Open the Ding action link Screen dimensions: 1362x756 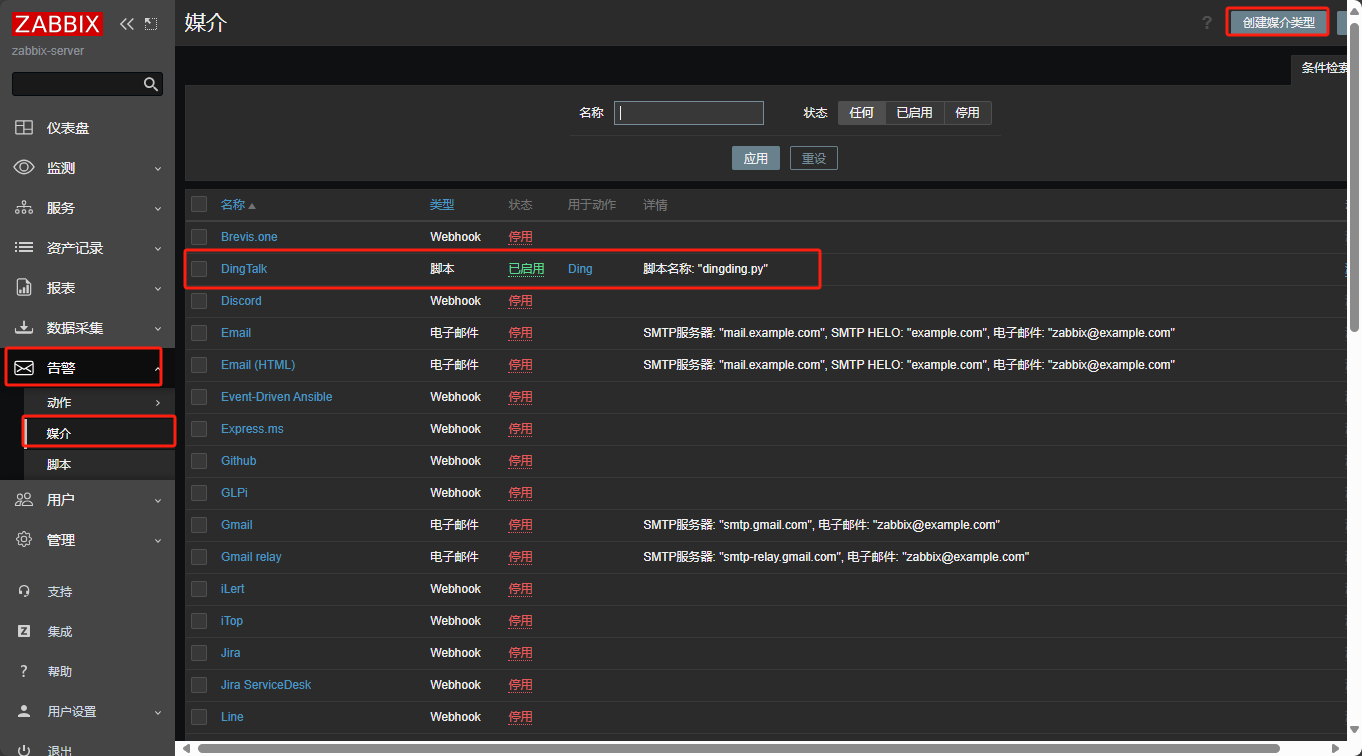580,269
